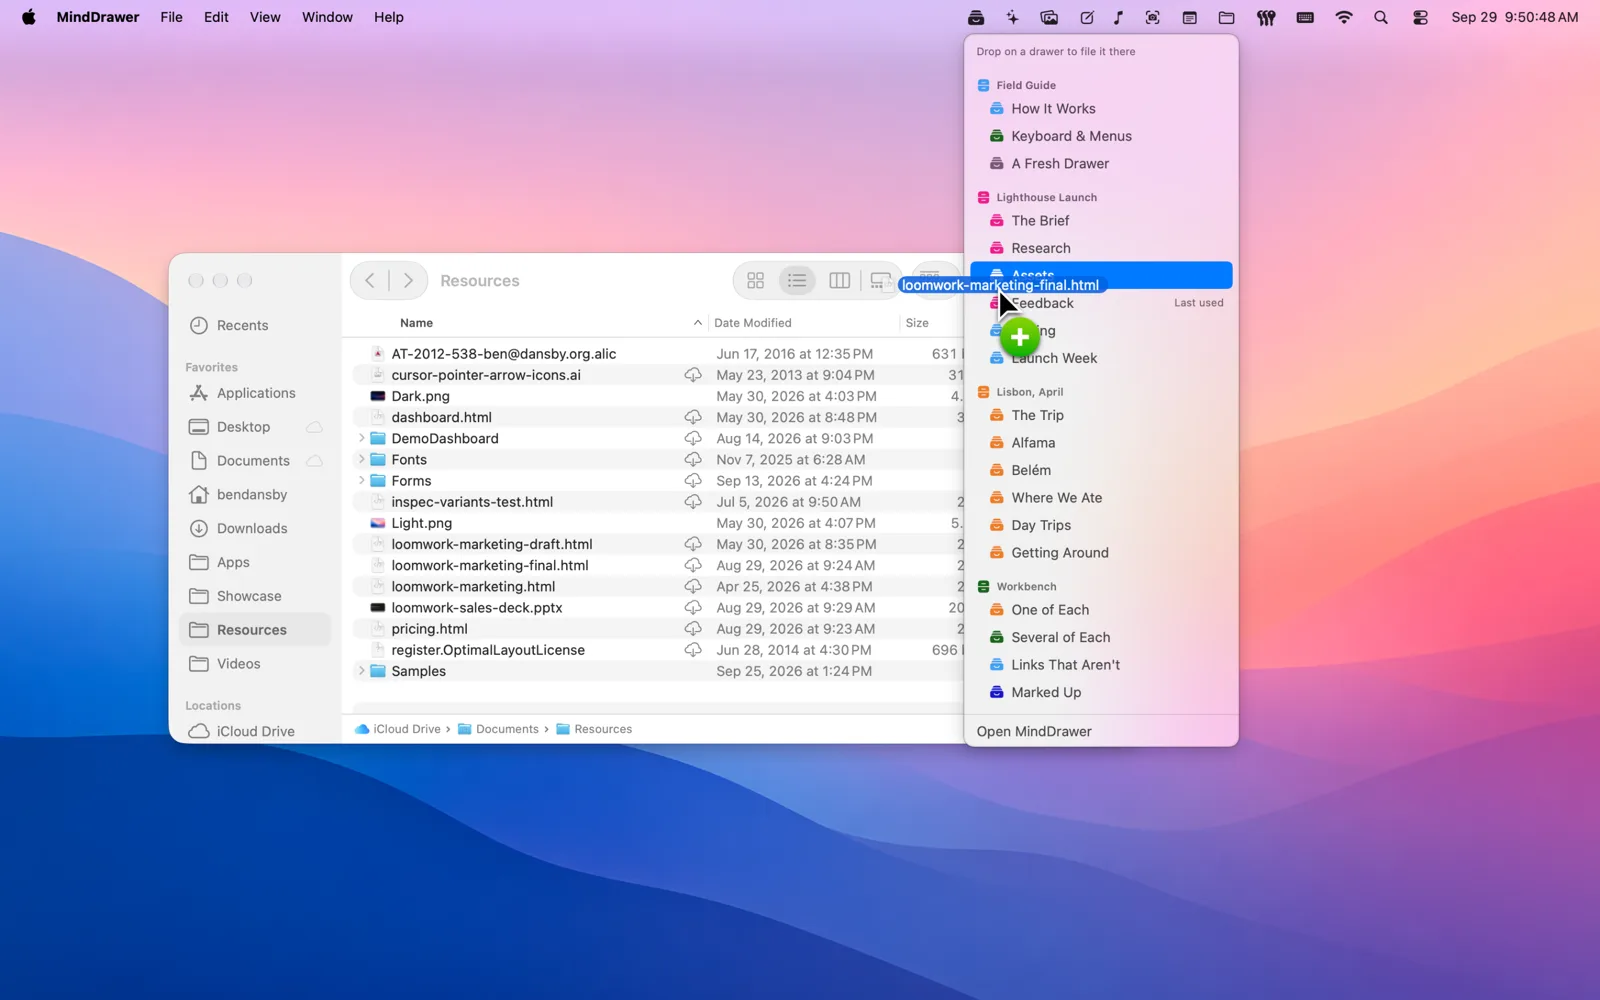1600x1000 pixels.
Task: Switch Finder to column view
Action: point(839,281)
